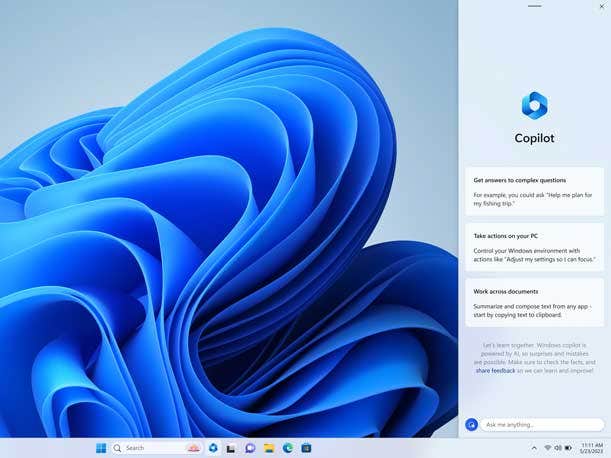Open Microsoft Store from the taskbar
This screenshot has width=611, height=458.
coord(306,448)
